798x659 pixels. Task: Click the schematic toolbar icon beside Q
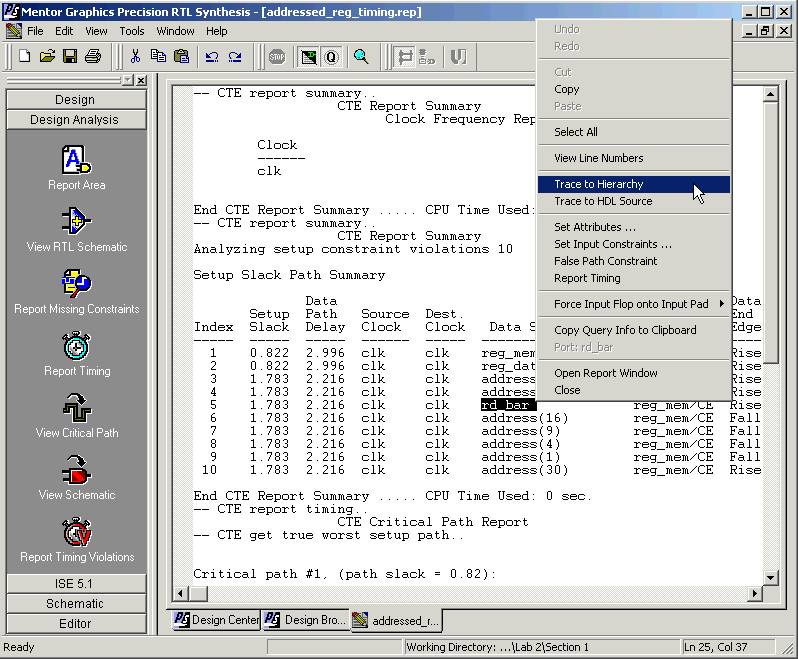click(308, 56)
